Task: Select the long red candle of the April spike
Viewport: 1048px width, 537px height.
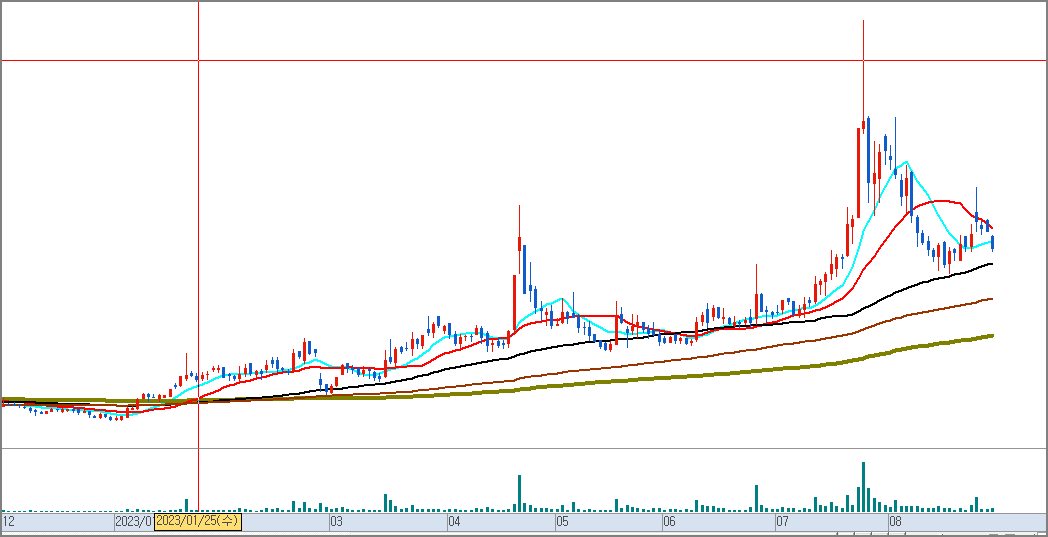Action: coord(514,302)
